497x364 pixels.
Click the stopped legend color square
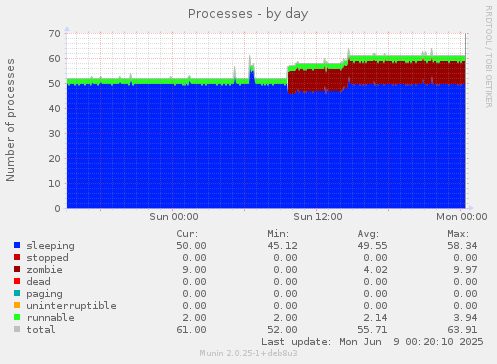click(x=17, y=257)
